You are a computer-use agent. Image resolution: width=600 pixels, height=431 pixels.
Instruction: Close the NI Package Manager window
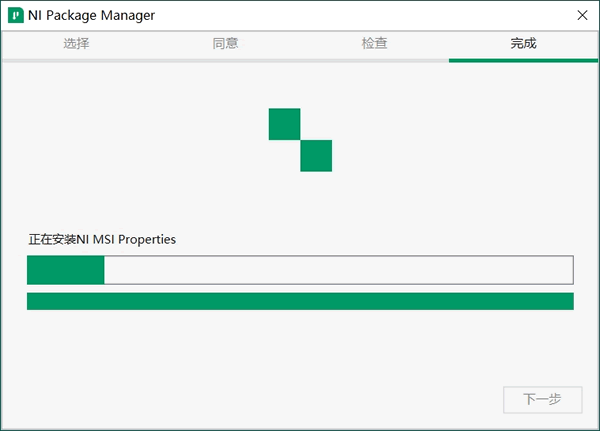pyautogui.click(x=582, y=16)
